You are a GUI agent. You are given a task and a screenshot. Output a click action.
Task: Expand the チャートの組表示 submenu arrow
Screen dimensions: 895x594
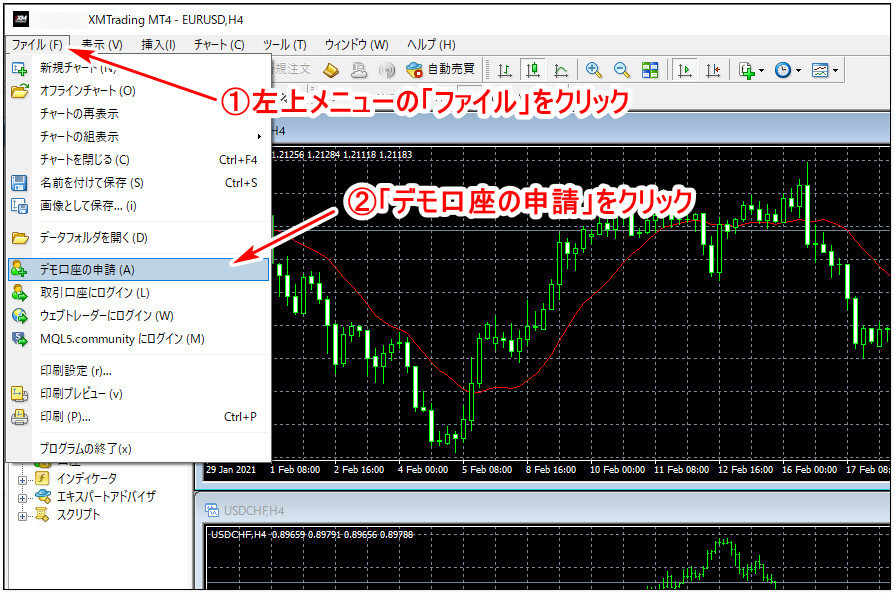pyautogui.click(x=259, y=136)
